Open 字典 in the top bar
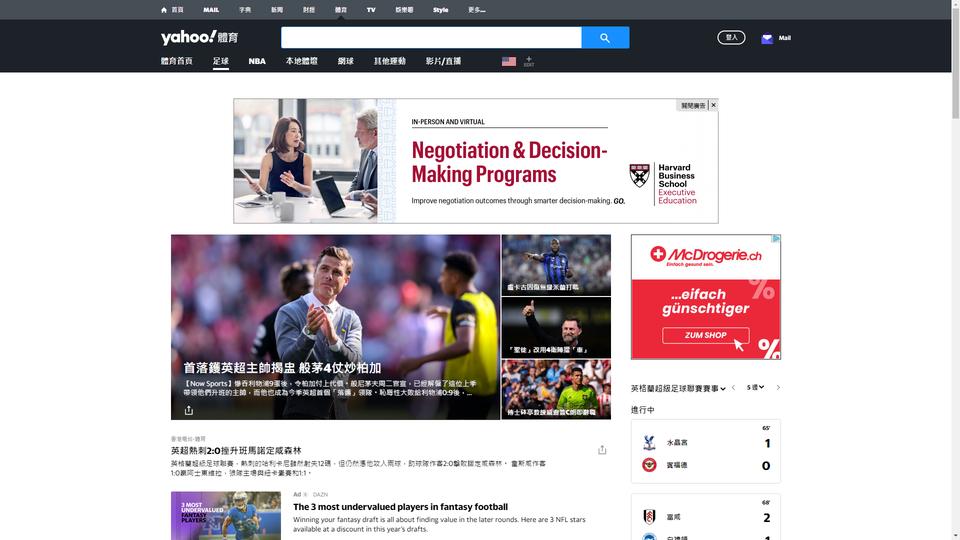The height and width of the screenshot is (540, 960). pos(245,10)
